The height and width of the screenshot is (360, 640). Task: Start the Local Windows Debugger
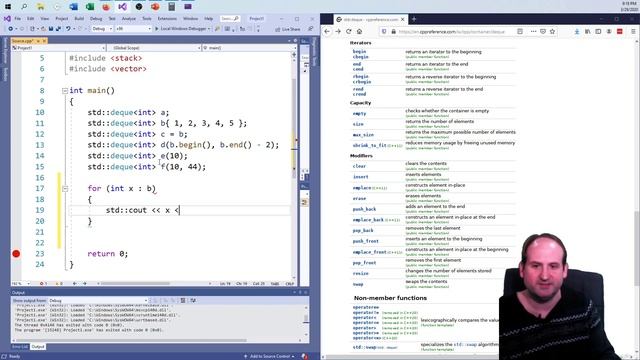182,29
